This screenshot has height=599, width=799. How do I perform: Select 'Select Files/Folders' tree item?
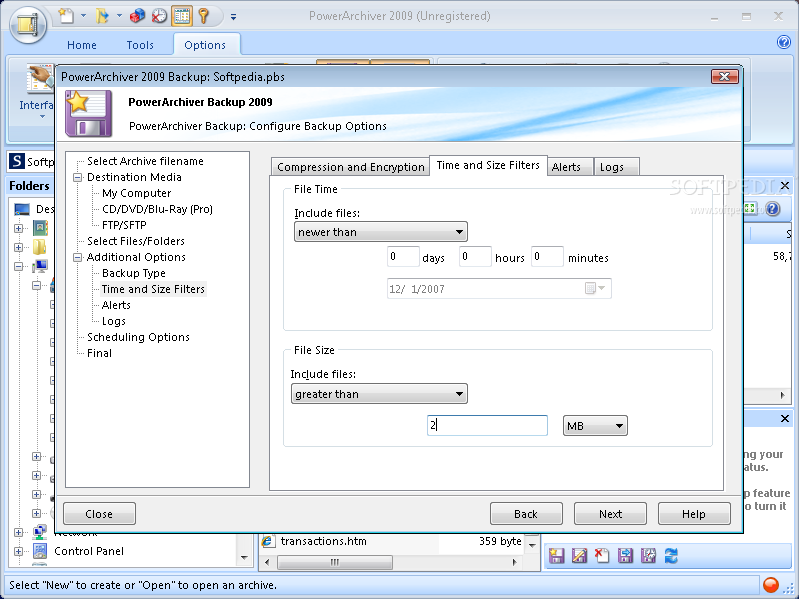(136, 241)
